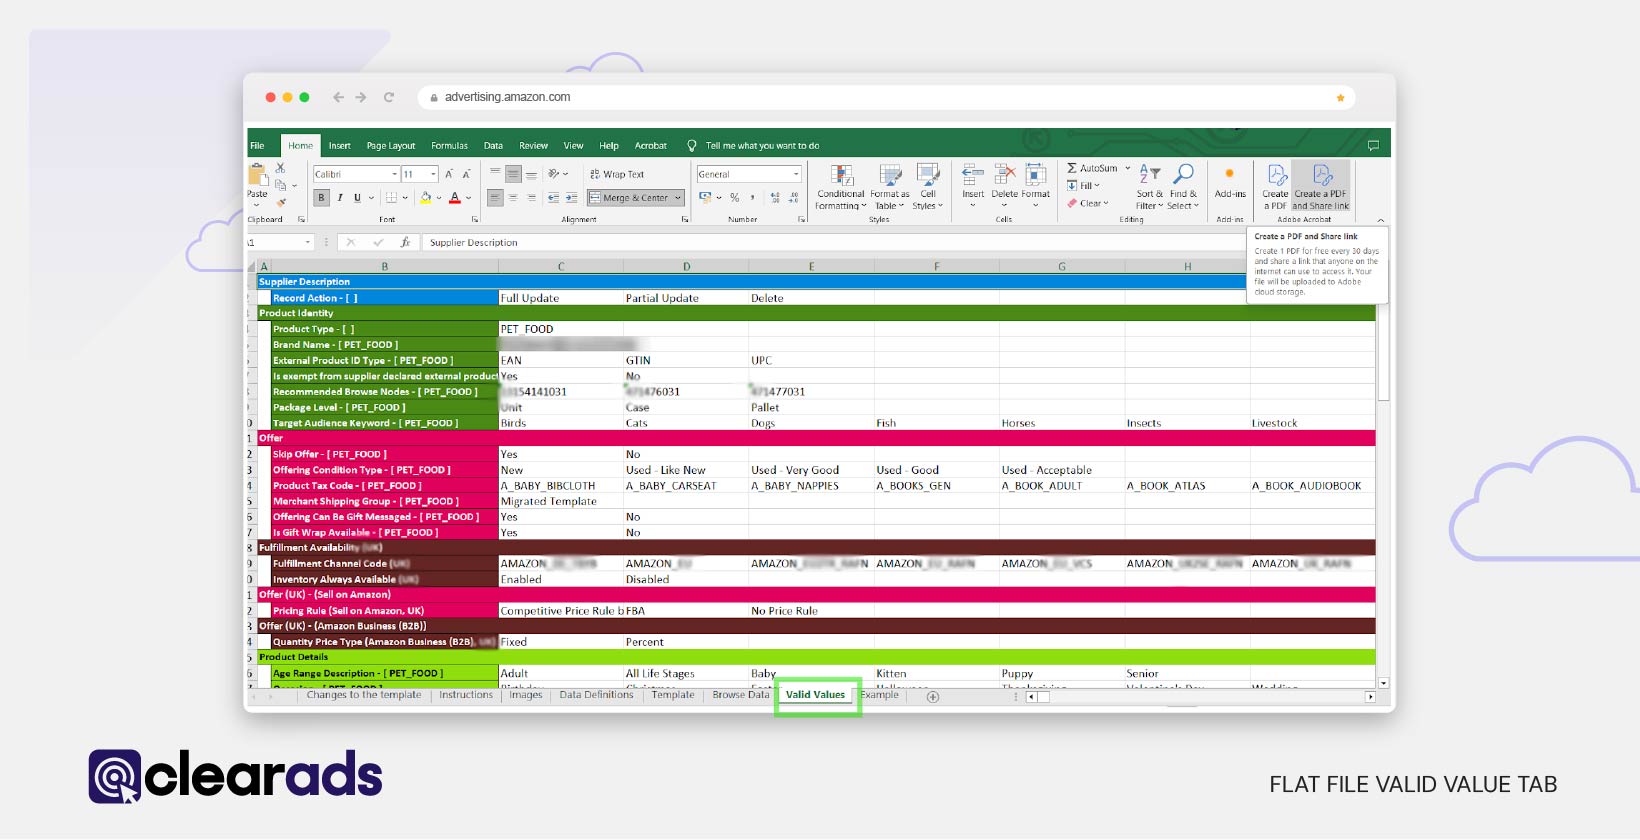Viewport: 1640px width, 840px height.
Task: Apply bottom align to cells
Action: 531,174
